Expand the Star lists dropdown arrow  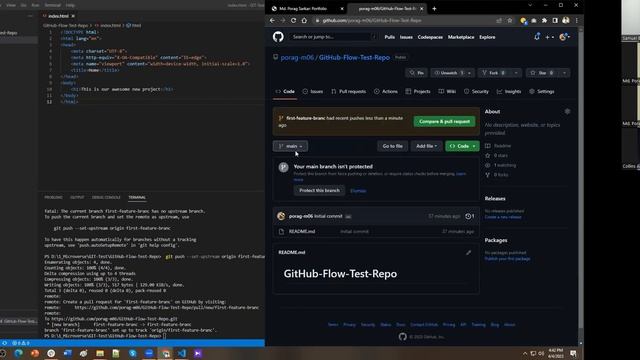tap(564, 73)
